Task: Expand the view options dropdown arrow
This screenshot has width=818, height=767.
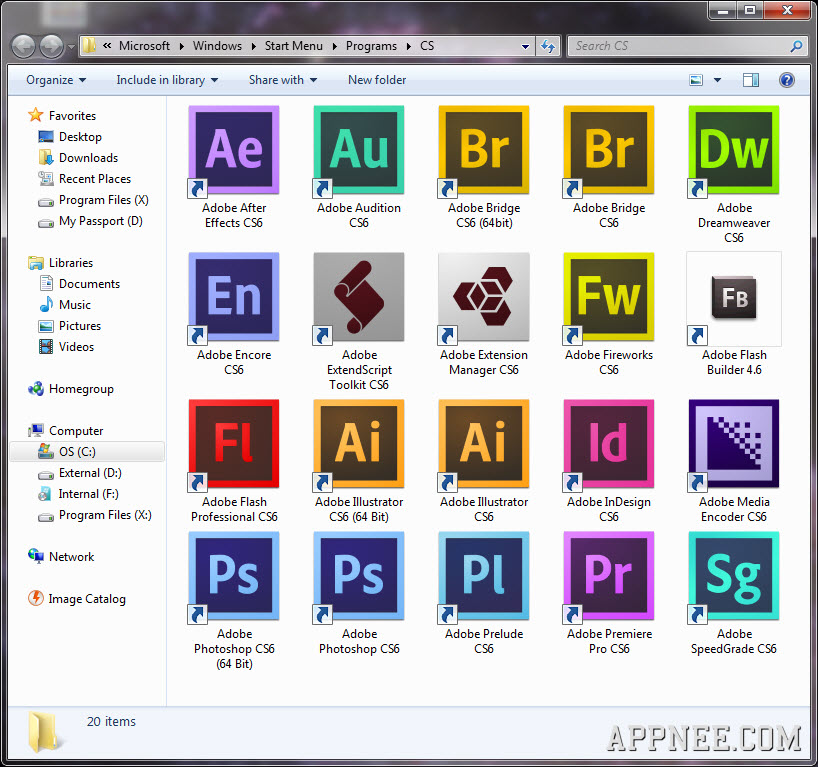Action: pyautogui.click(x=717, y=80)
